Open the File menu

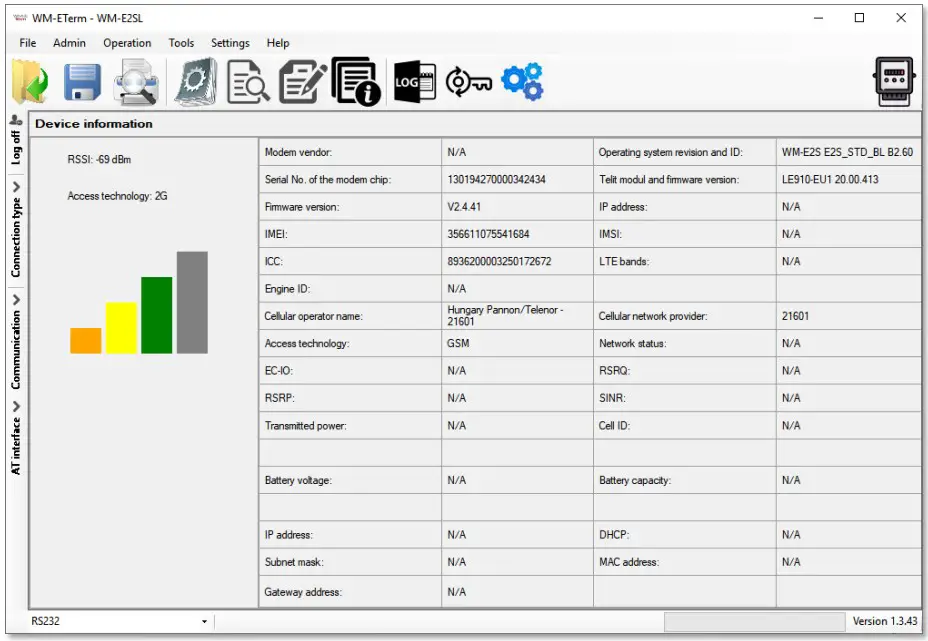tap(28, 43)
